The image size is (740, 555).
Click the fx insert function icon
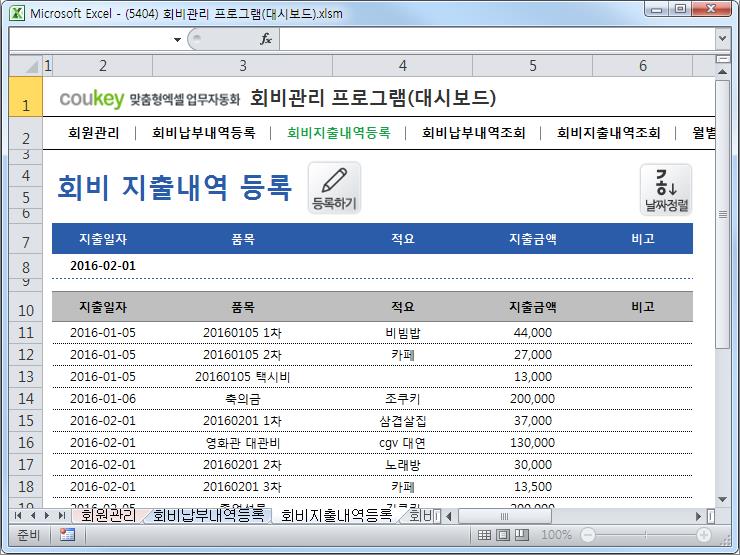266,39
